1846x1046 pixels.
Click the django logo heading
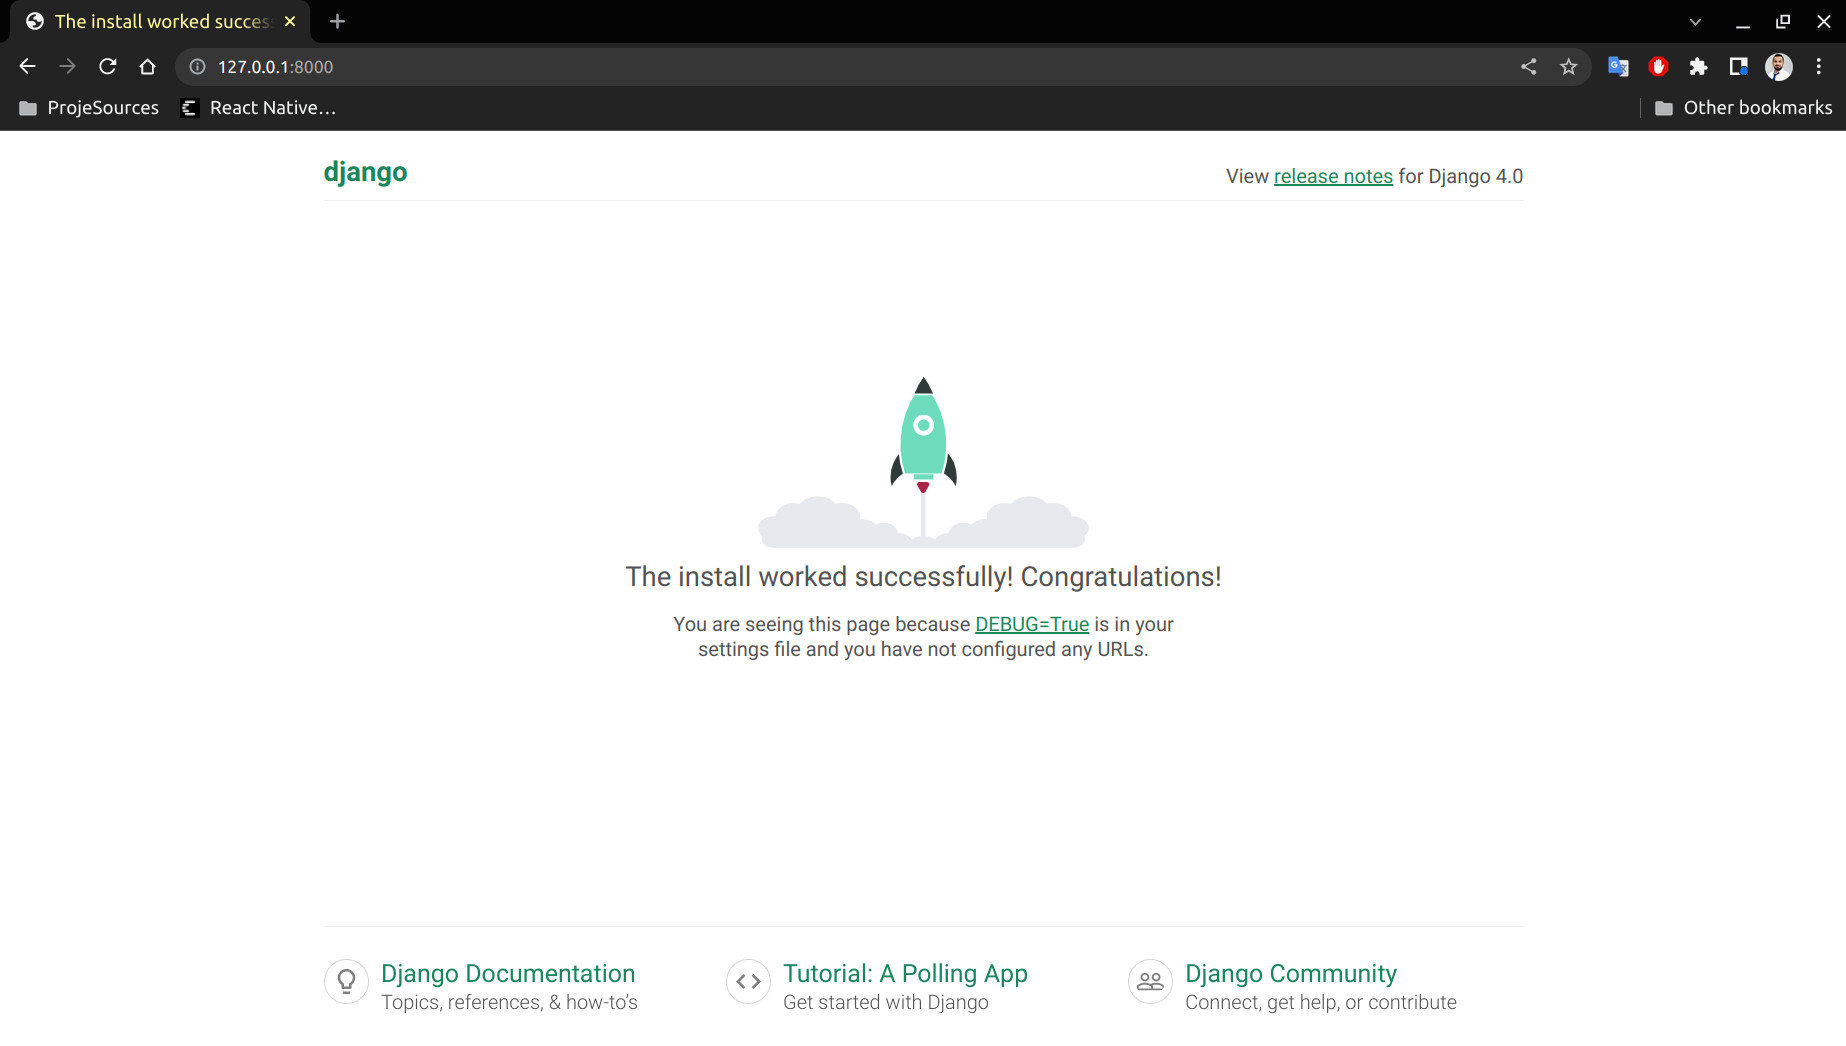pos(365,172)
